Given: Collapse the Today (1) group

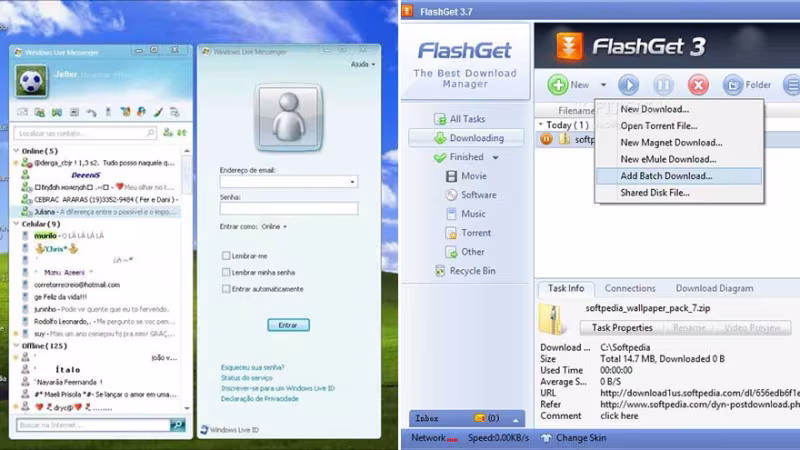Looking at the screenshot, I should click(541, 124).
